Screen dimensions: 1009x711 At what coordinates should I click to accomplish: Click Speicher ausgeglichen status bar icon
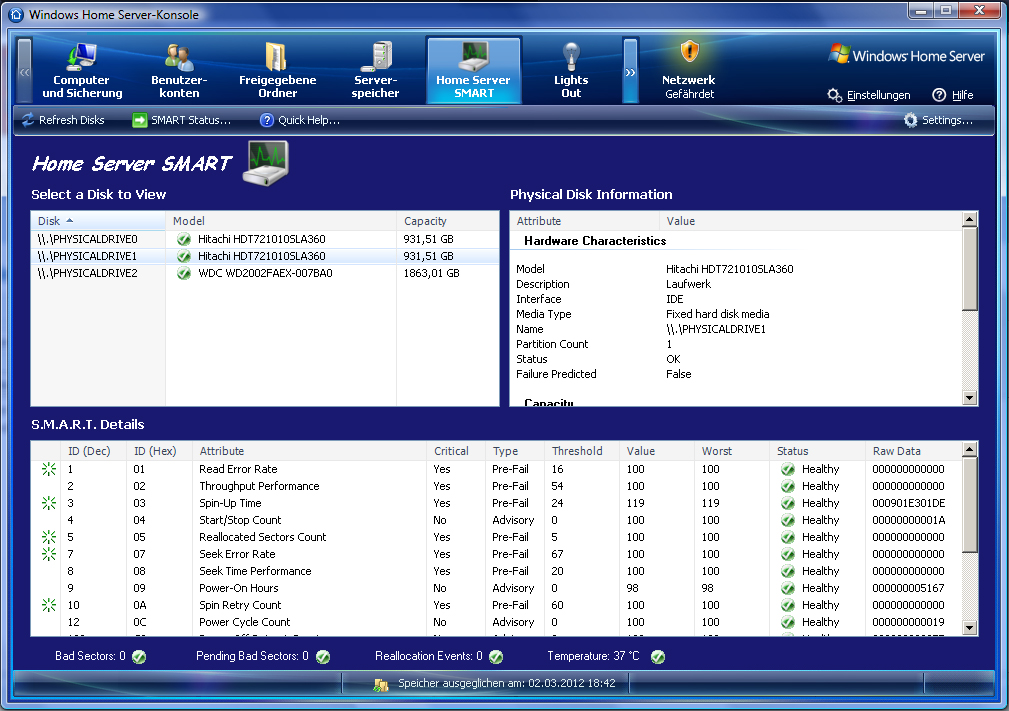point(381,685)
